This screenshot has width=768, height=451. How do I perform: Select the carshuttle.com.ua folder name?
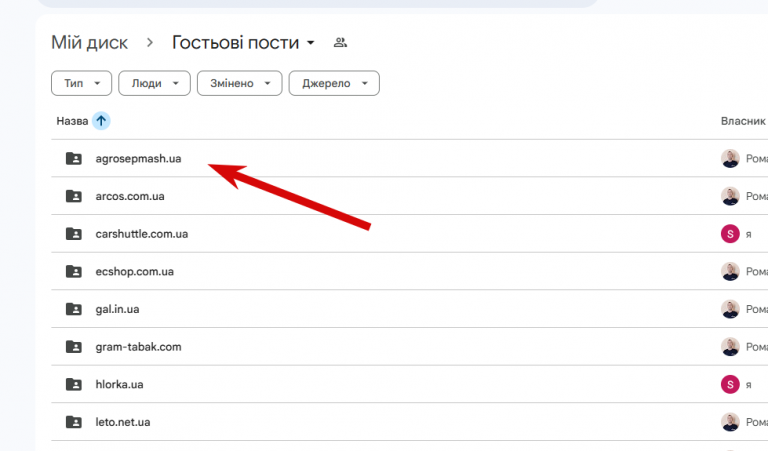point(142,234)
